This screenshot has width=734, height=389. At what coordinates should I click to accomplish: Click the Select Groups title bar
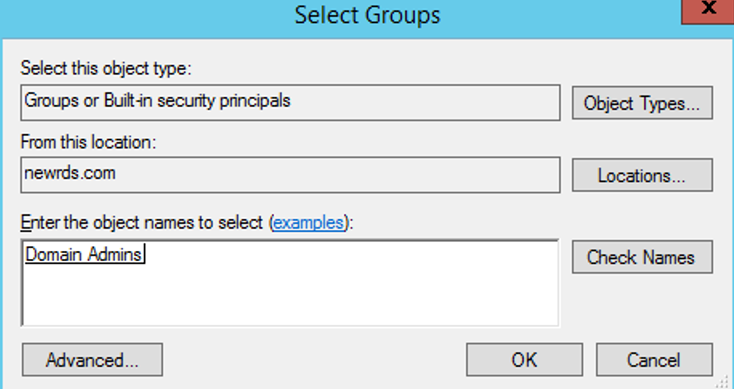point(367,15)
